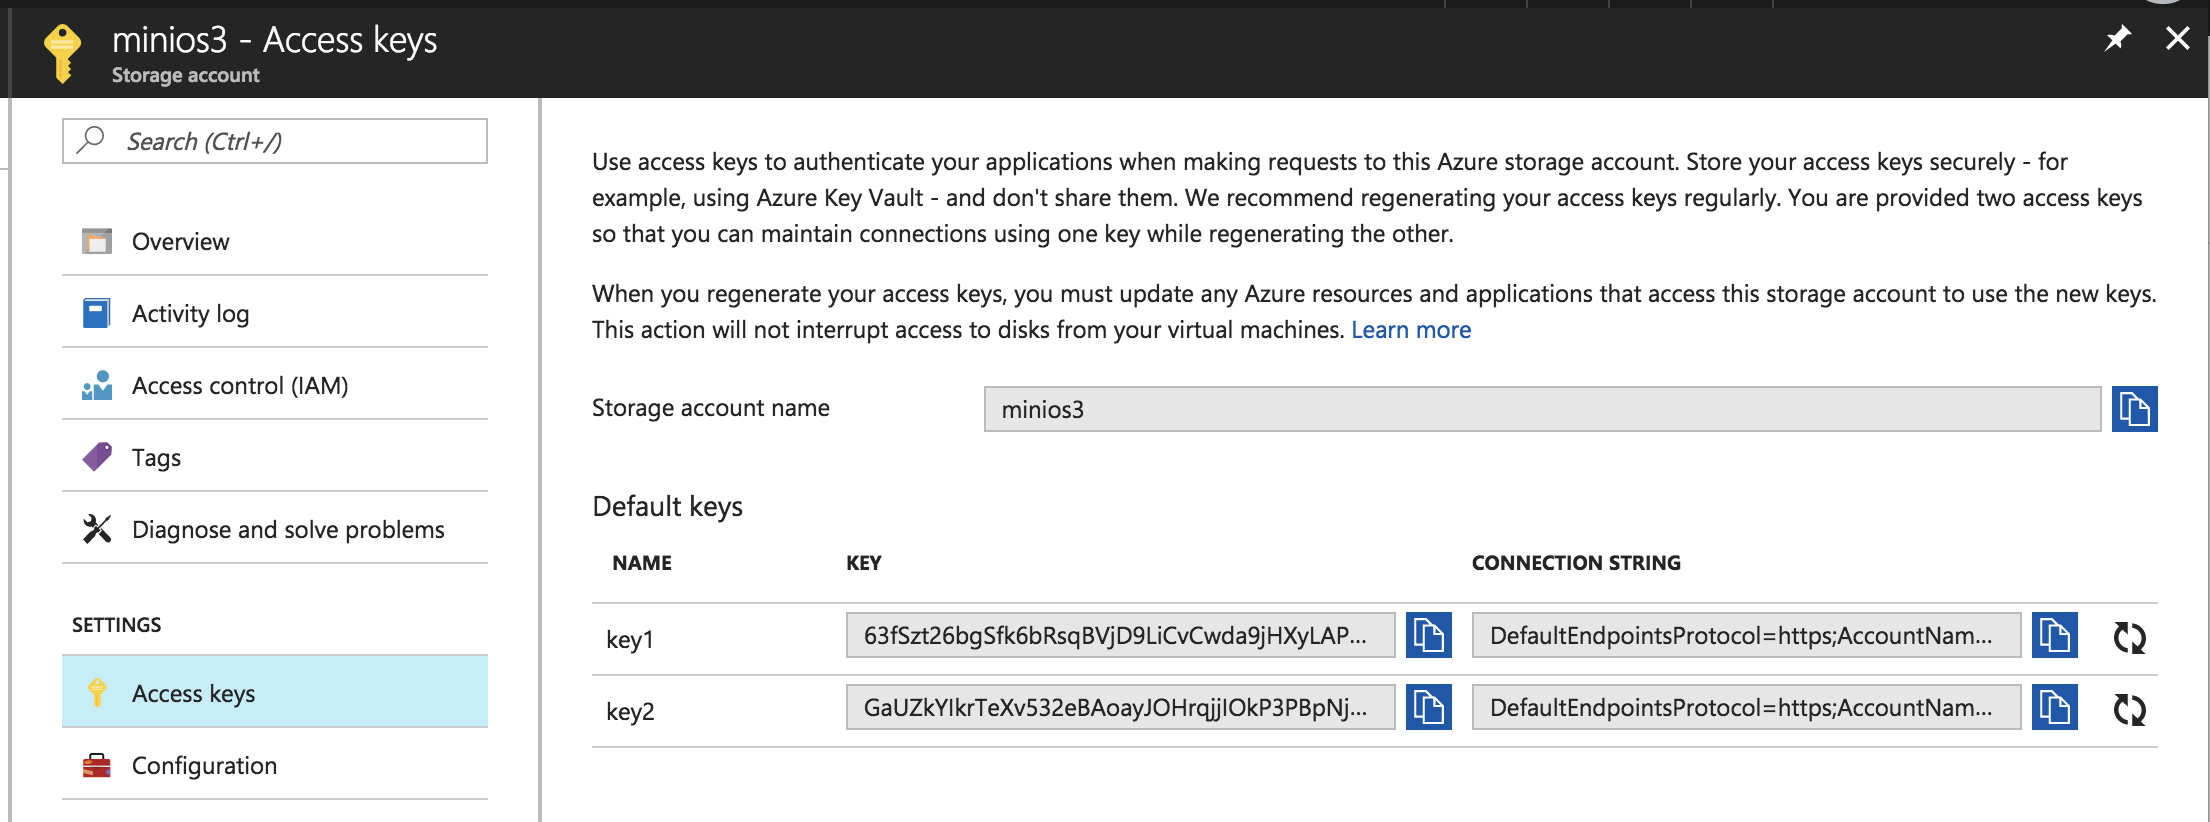This screenshot has height=822, width=2210.
Task: Select the key2 key text field
Action: pos(1120,707)
